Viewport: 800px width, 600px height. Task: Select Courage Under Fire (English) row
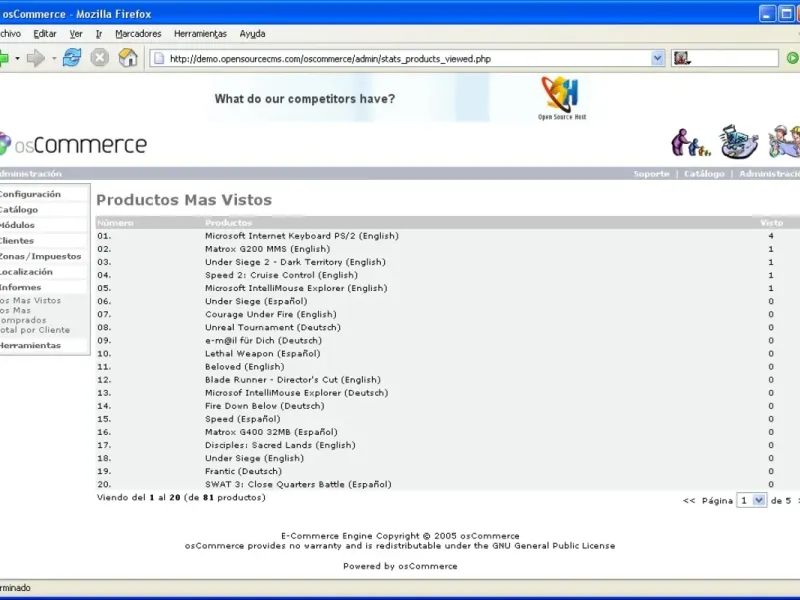447,314
